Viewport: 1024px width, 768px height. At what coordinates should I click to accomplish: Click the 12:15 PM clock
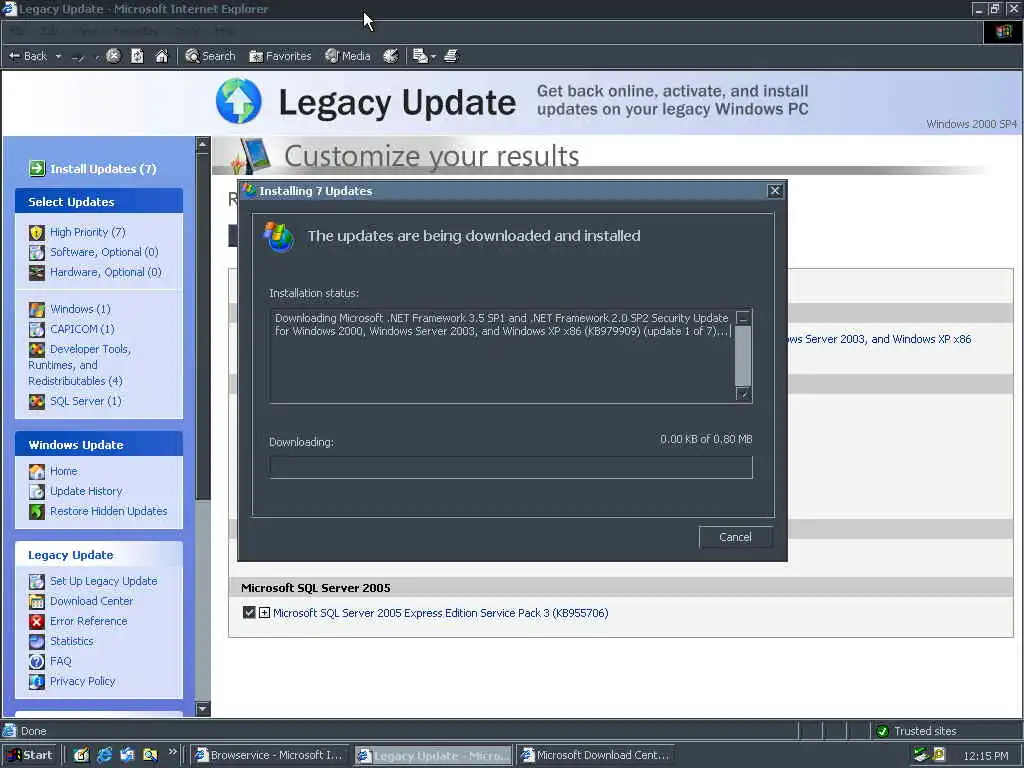pos(985,756)
